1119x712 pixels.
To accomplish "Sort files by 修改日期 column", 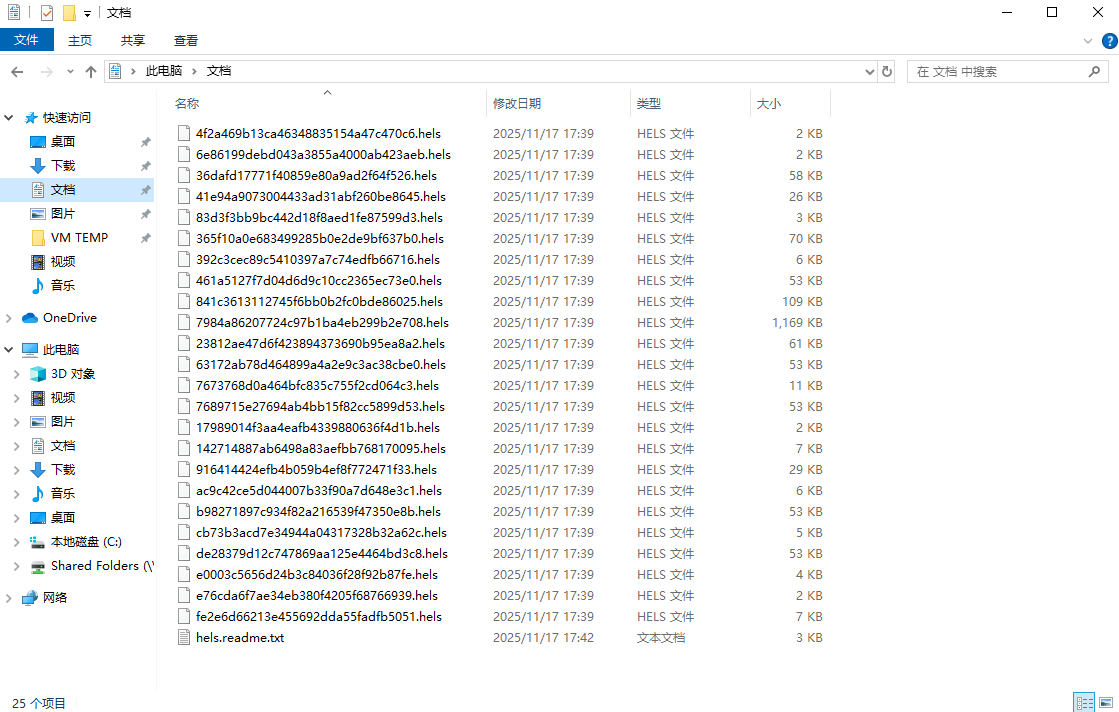I will click(517, 104).
